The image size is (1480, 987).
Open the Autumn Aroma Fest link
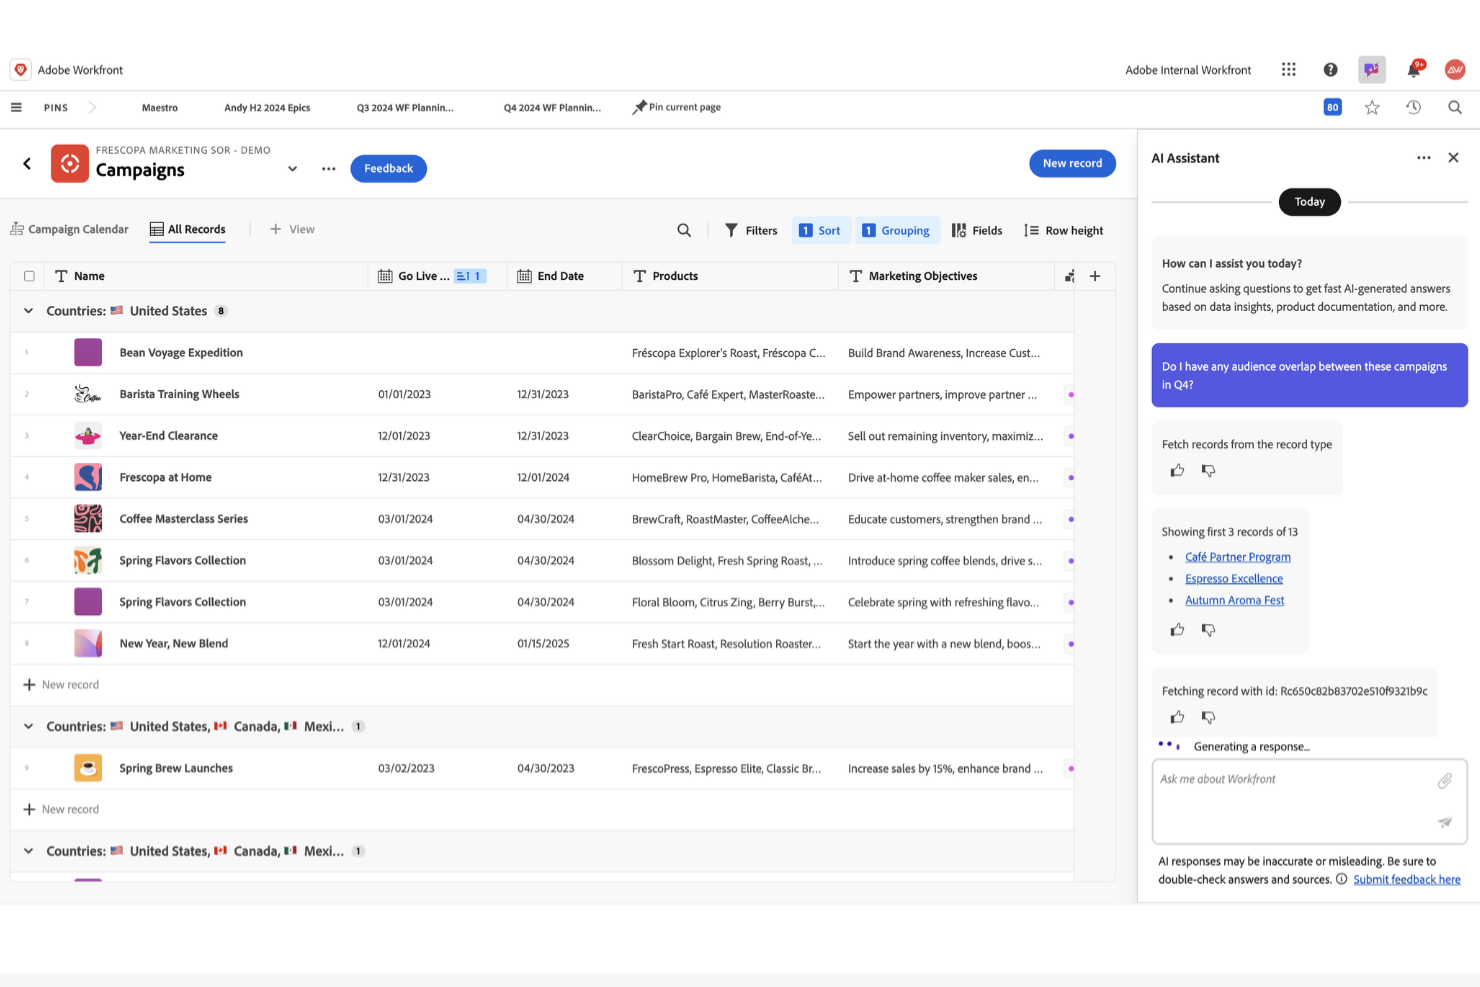click(x=1235, y=600)
